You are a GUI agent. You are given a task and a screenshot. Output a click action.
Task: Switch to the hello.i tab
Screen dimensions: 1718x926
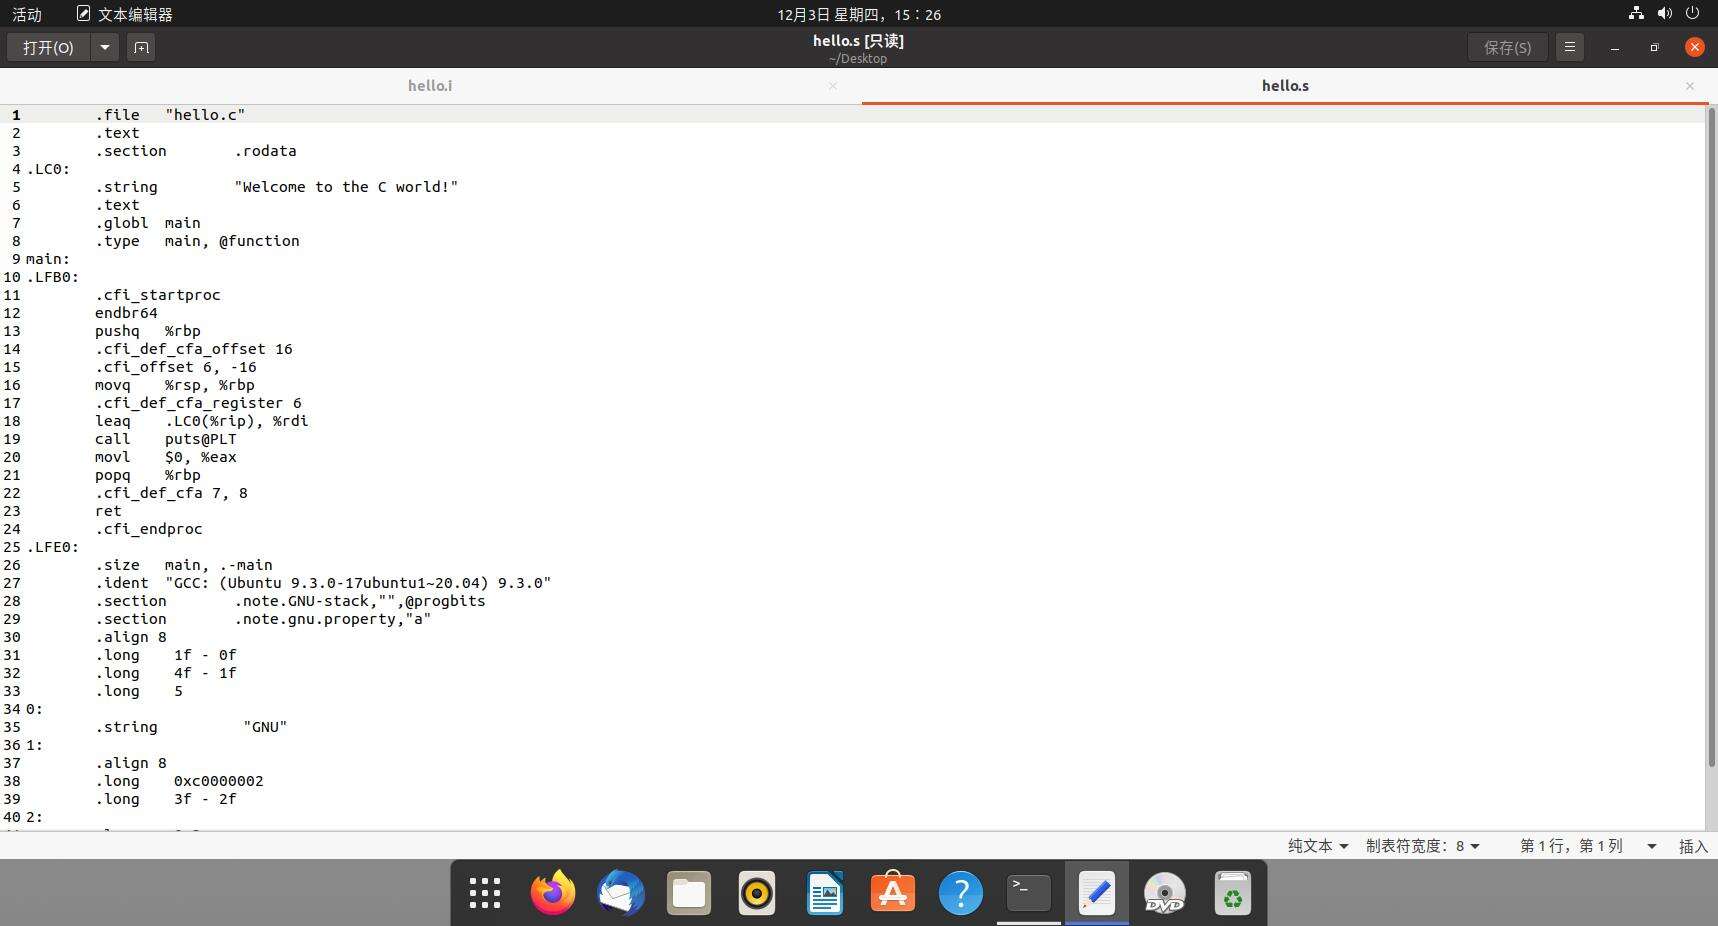click(430, 86)
